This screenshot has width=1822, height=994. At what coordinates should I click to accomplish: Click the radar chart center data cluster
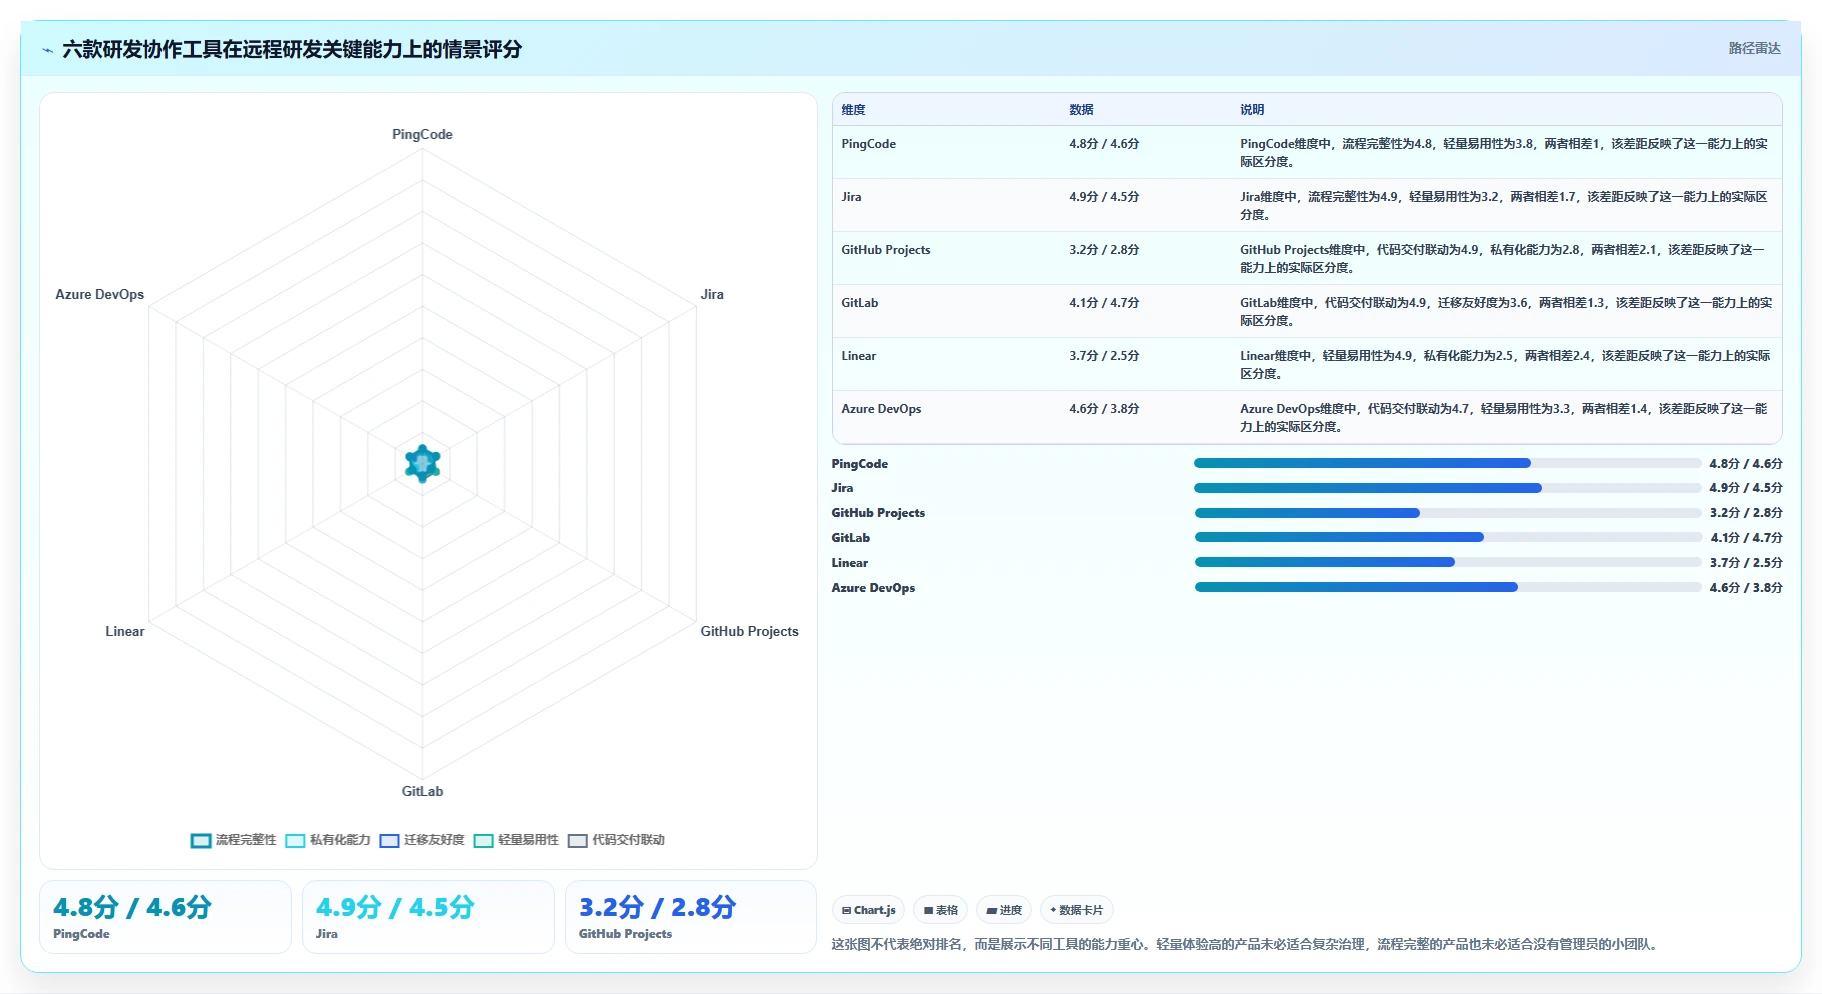tap(423, 463)
